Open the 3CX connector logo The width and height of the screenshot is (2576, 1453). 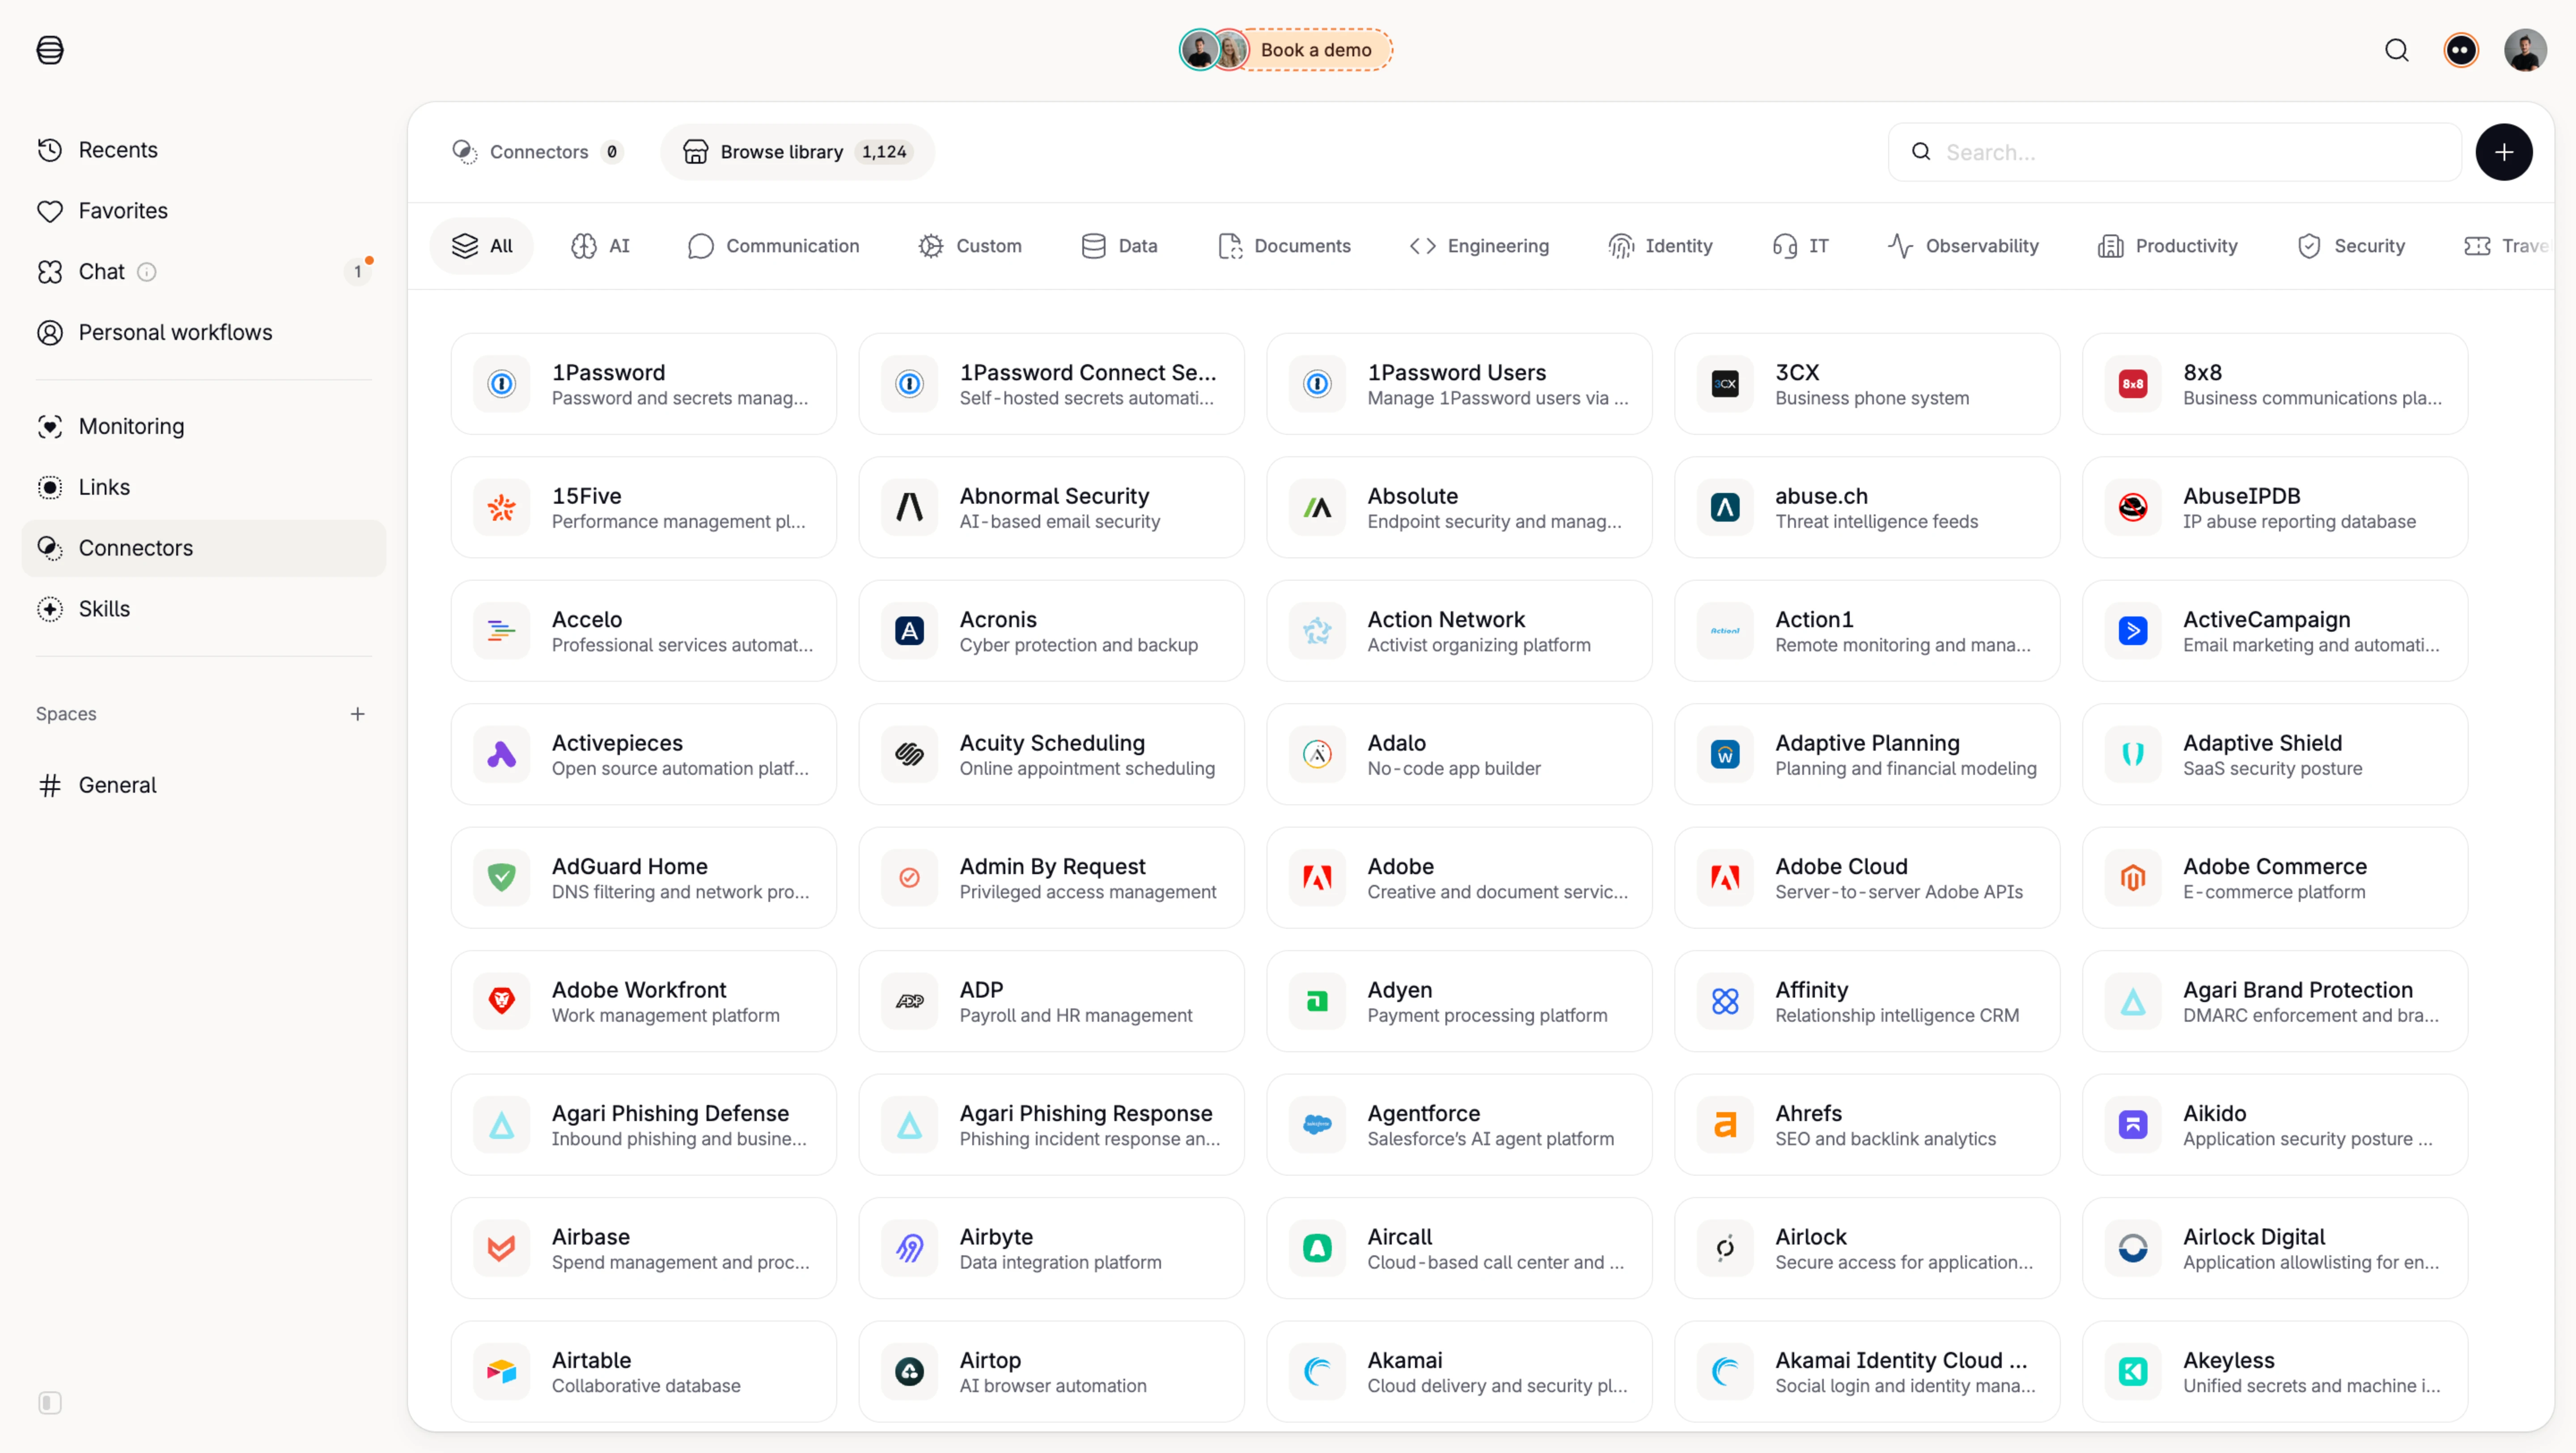tap(1724, 384)
